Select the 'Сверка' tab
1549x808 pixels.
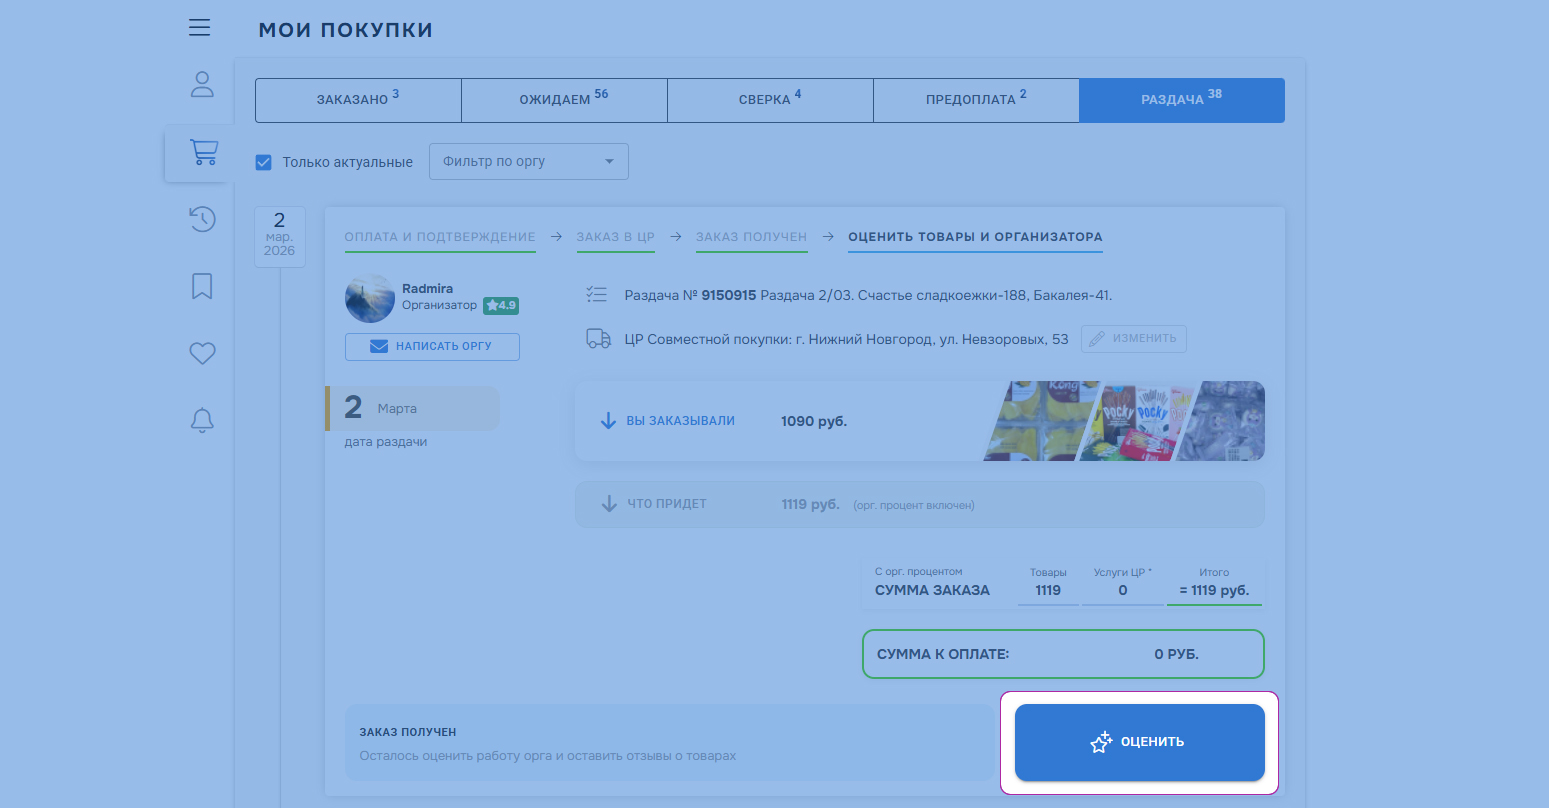[x=770, y=100]
